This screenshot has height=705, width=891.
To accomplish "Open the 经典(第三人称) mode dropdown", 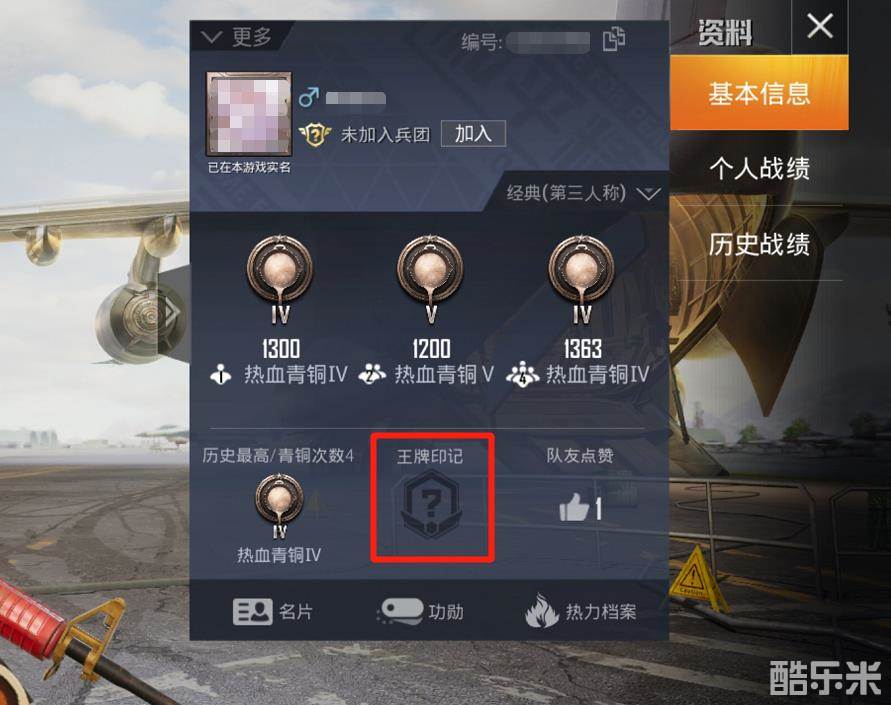I will pyautogui.click(x=583, y=193).
